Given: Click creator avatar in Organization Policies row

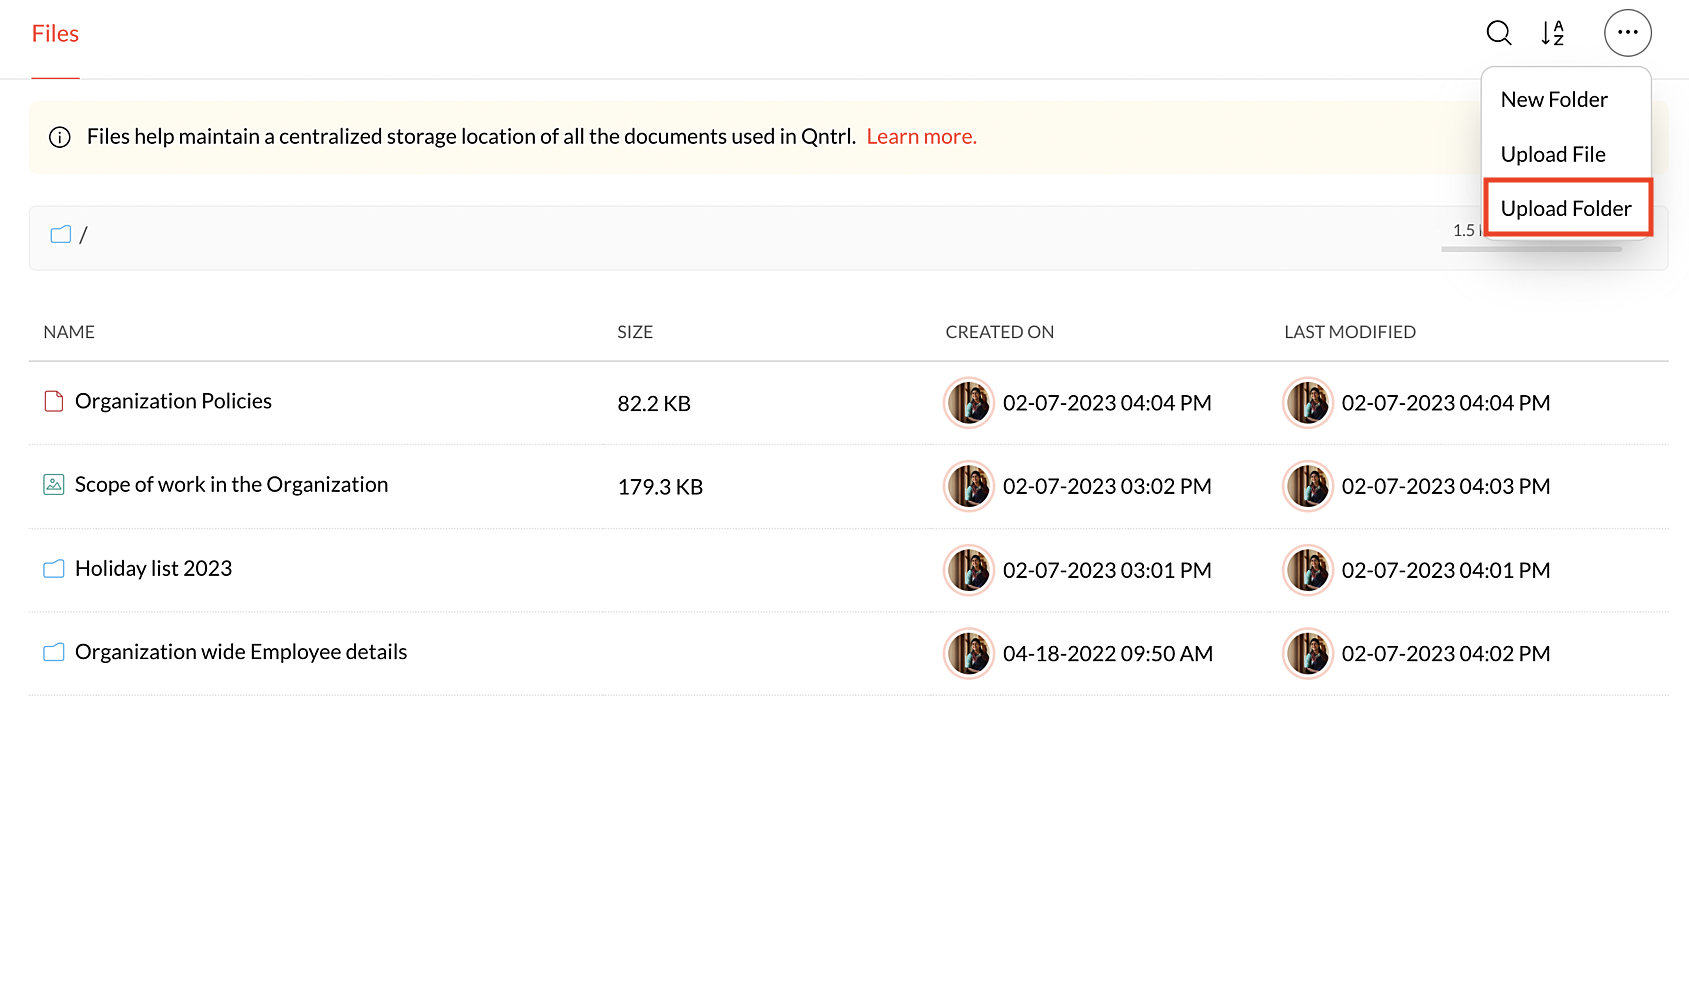Looking at the screenshot, I should click(x=968, y=403).
